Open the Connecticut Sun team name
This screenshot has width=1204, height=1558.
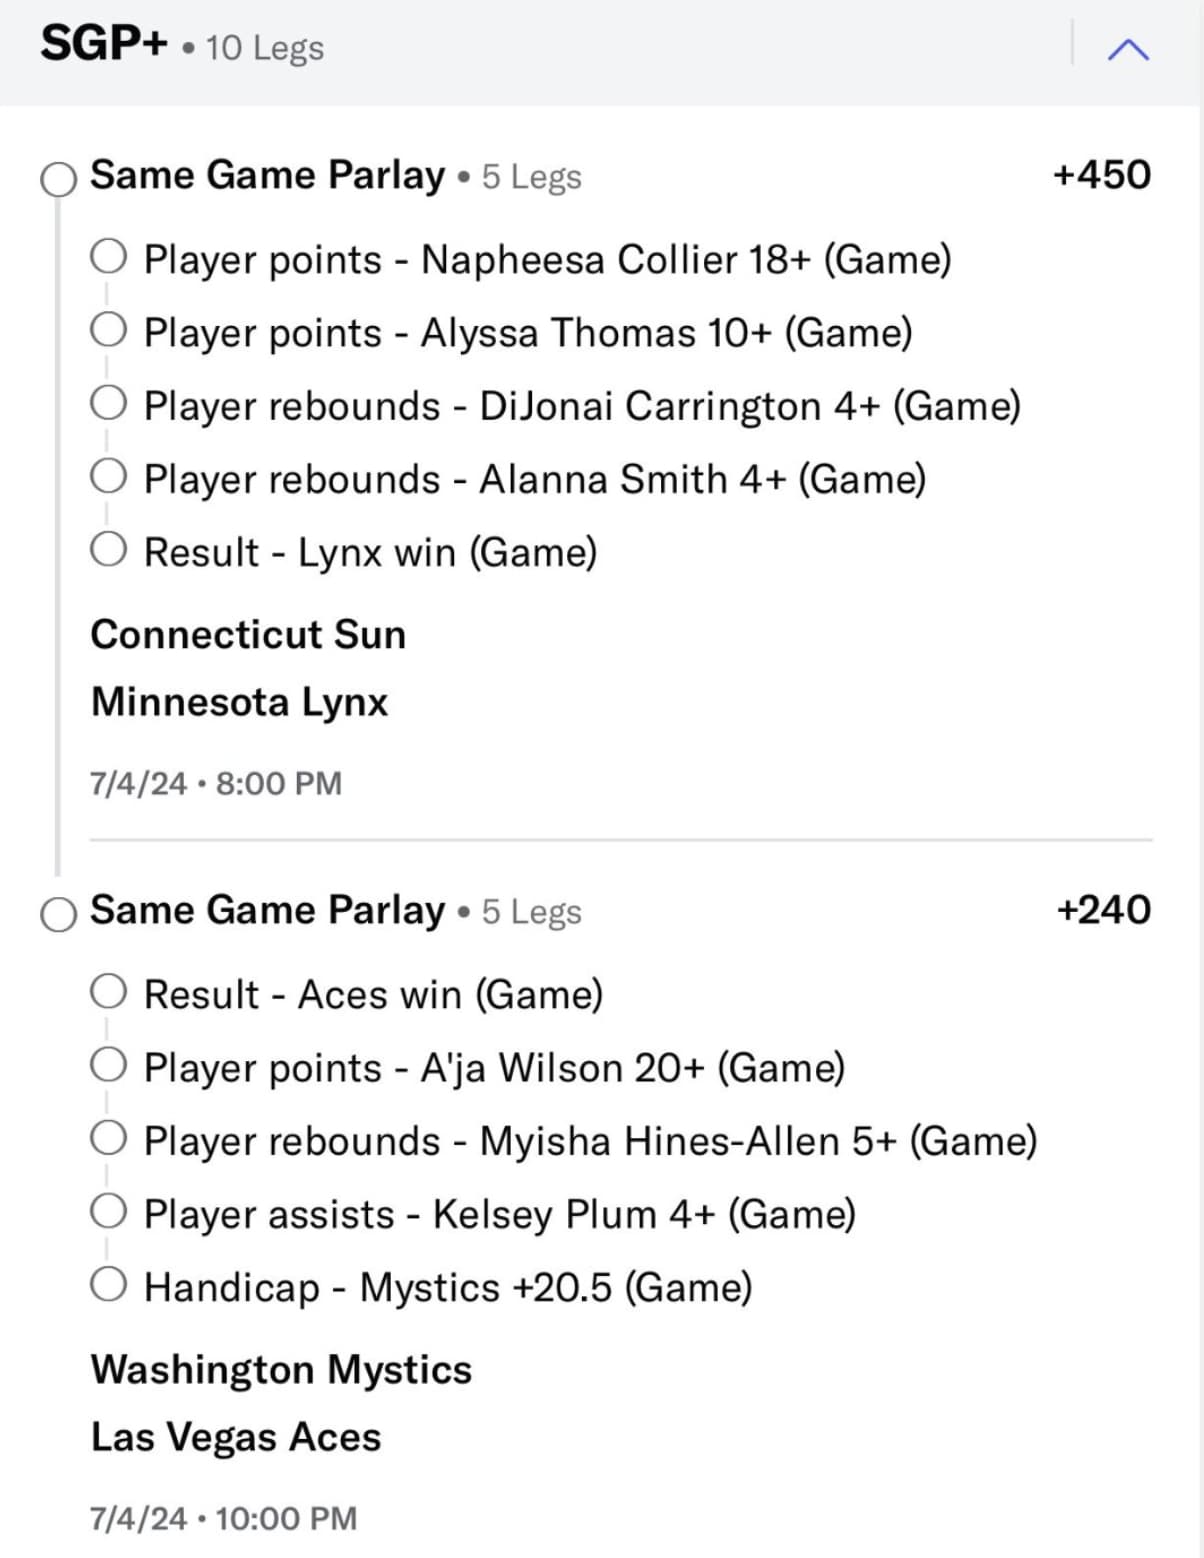[248, 635]
